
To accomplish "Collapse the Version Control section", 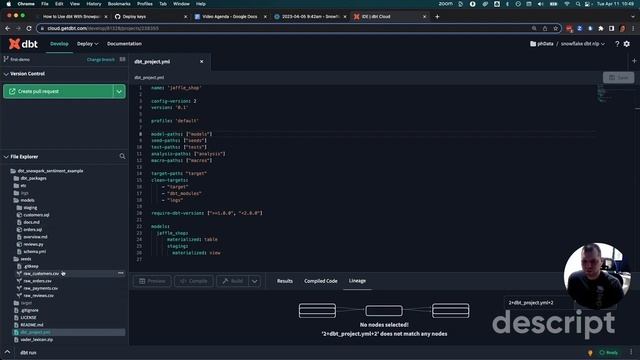I will coord(6,74).
